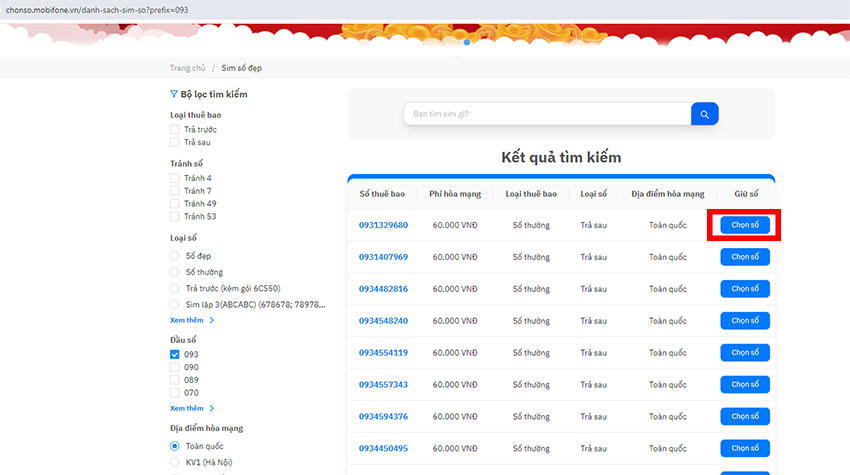Screen dimensions: 850x475
Task: Click Chọn số for 0934482816
Action: (x=745, y=288)
